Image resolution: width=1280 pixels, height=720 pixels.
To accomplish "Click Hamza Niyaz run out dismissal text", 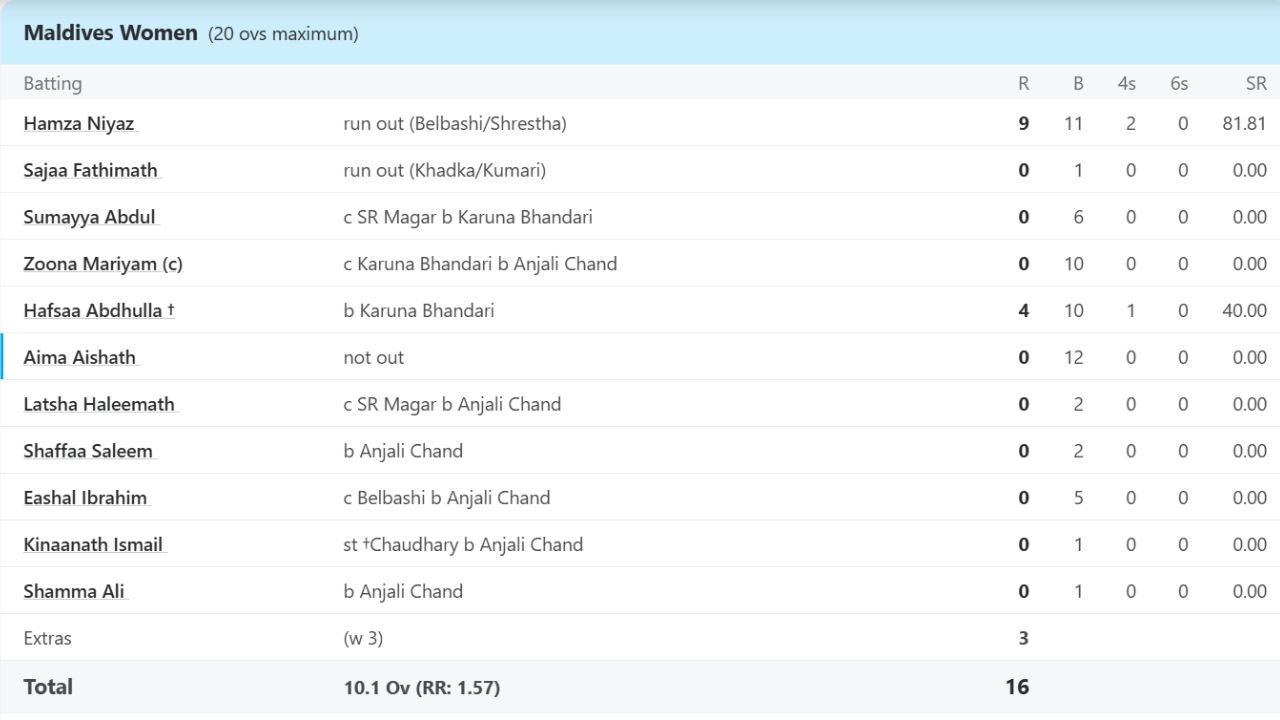I will [x=454, y=124].
